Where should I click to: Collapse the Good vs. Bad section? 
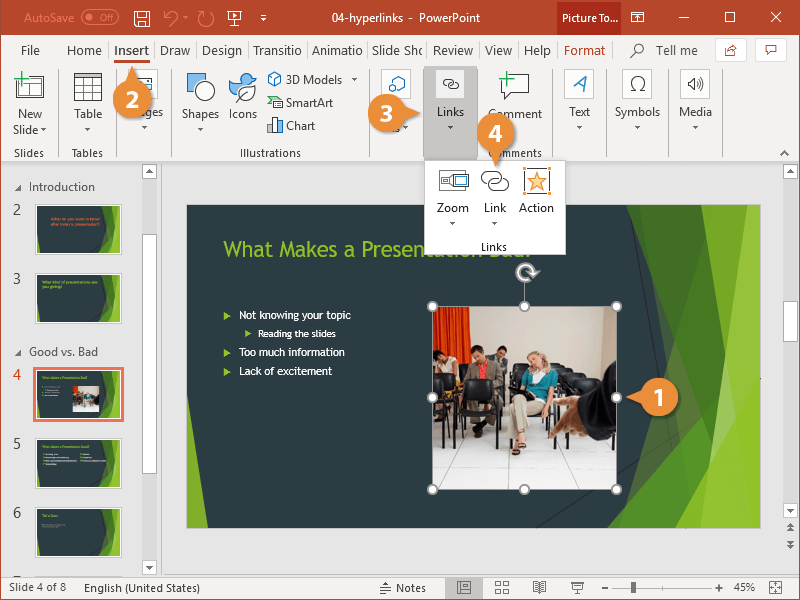pyautogui.click(x=18, y=353)
